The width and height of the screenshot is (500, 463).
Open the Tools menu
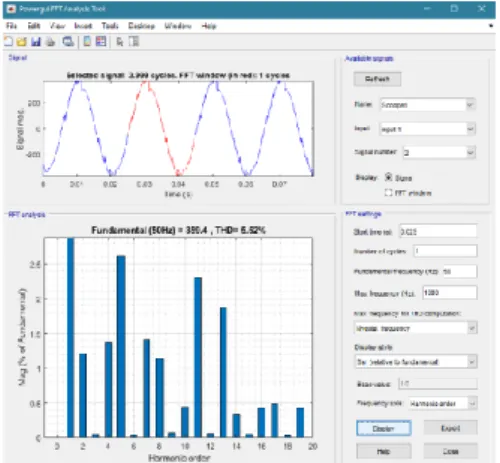pos(110,26)
